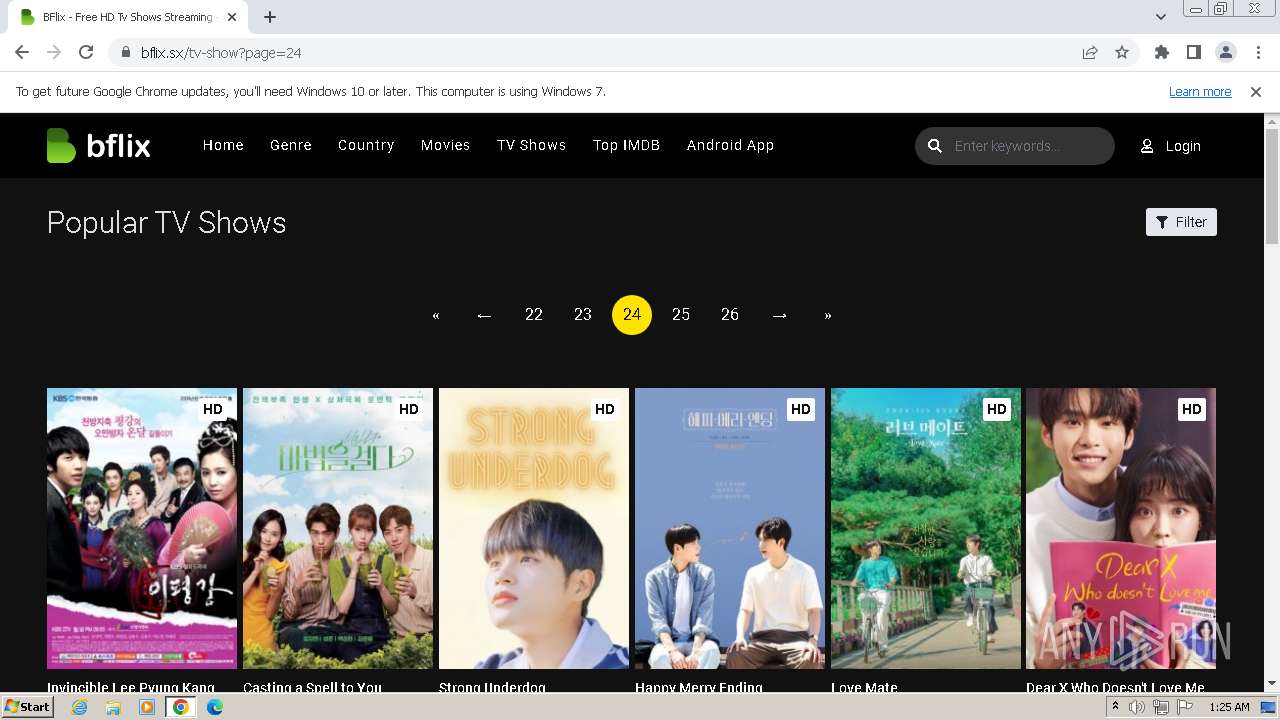Open the Top IMDB page
The image size is (1280, 720).
[x=626, y=145]
